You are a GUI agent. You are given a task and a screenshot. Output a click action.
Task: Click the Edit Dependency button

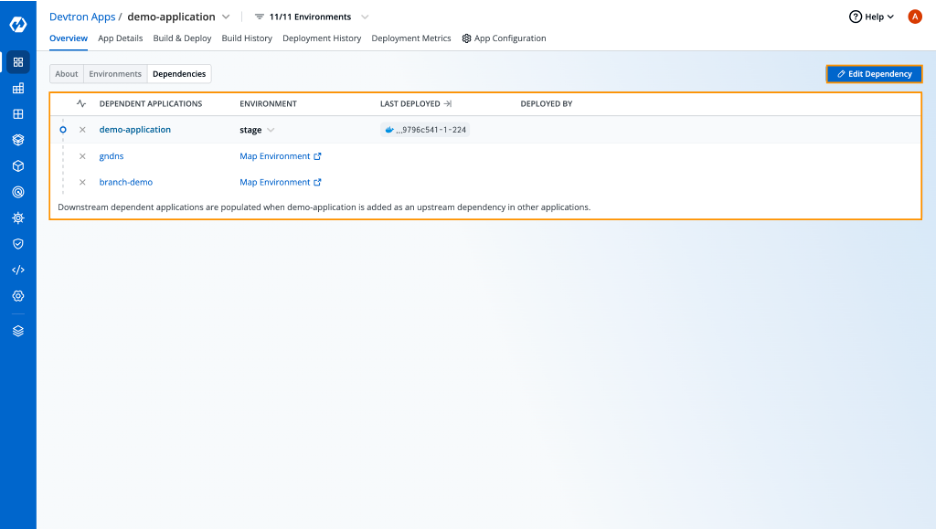[x=874, y=74]
